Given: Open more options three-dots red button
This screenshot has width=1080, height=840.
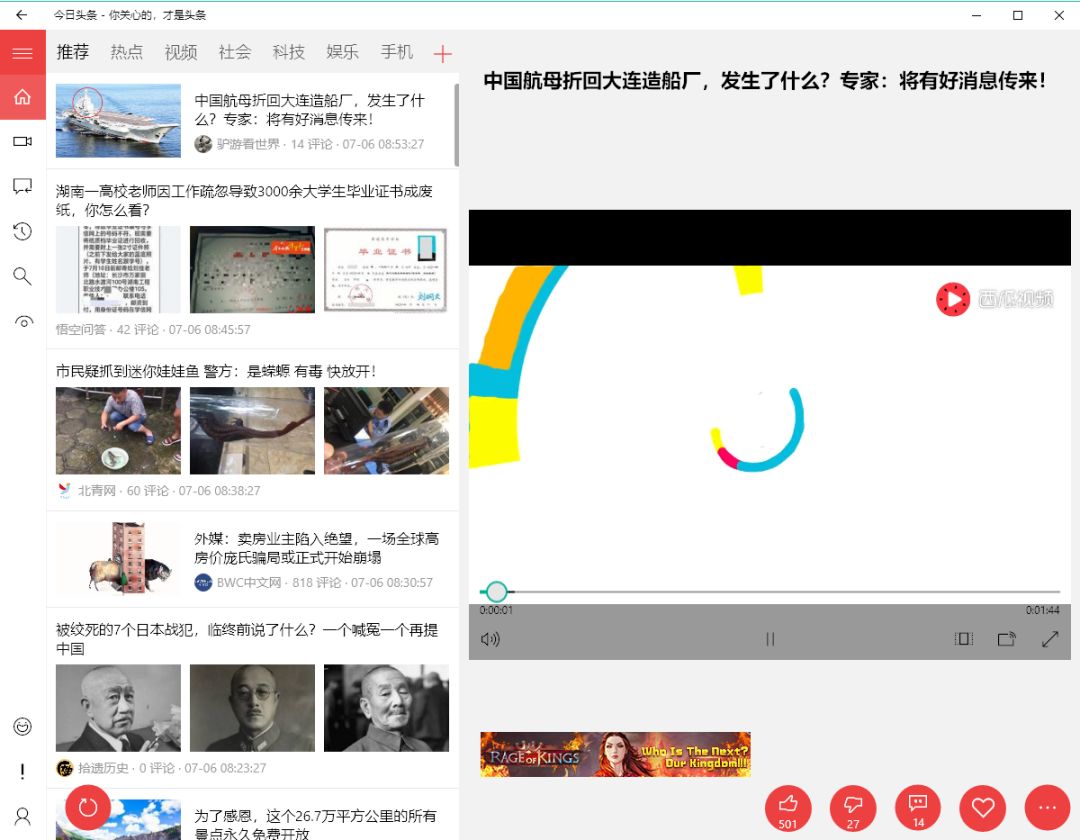Looking at the screenshot, I should (x=1048, y=808).
